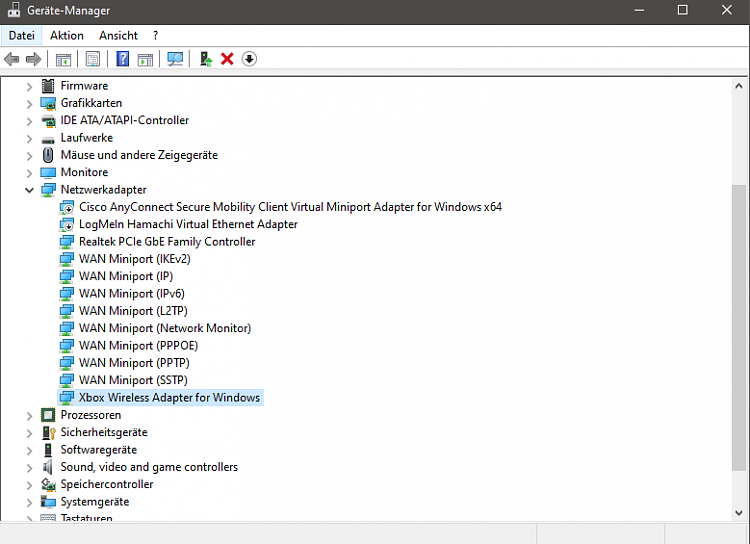
Task: Click the mouse icon beside Mäuse und andere Zeigegeräte
Action: 48,155
